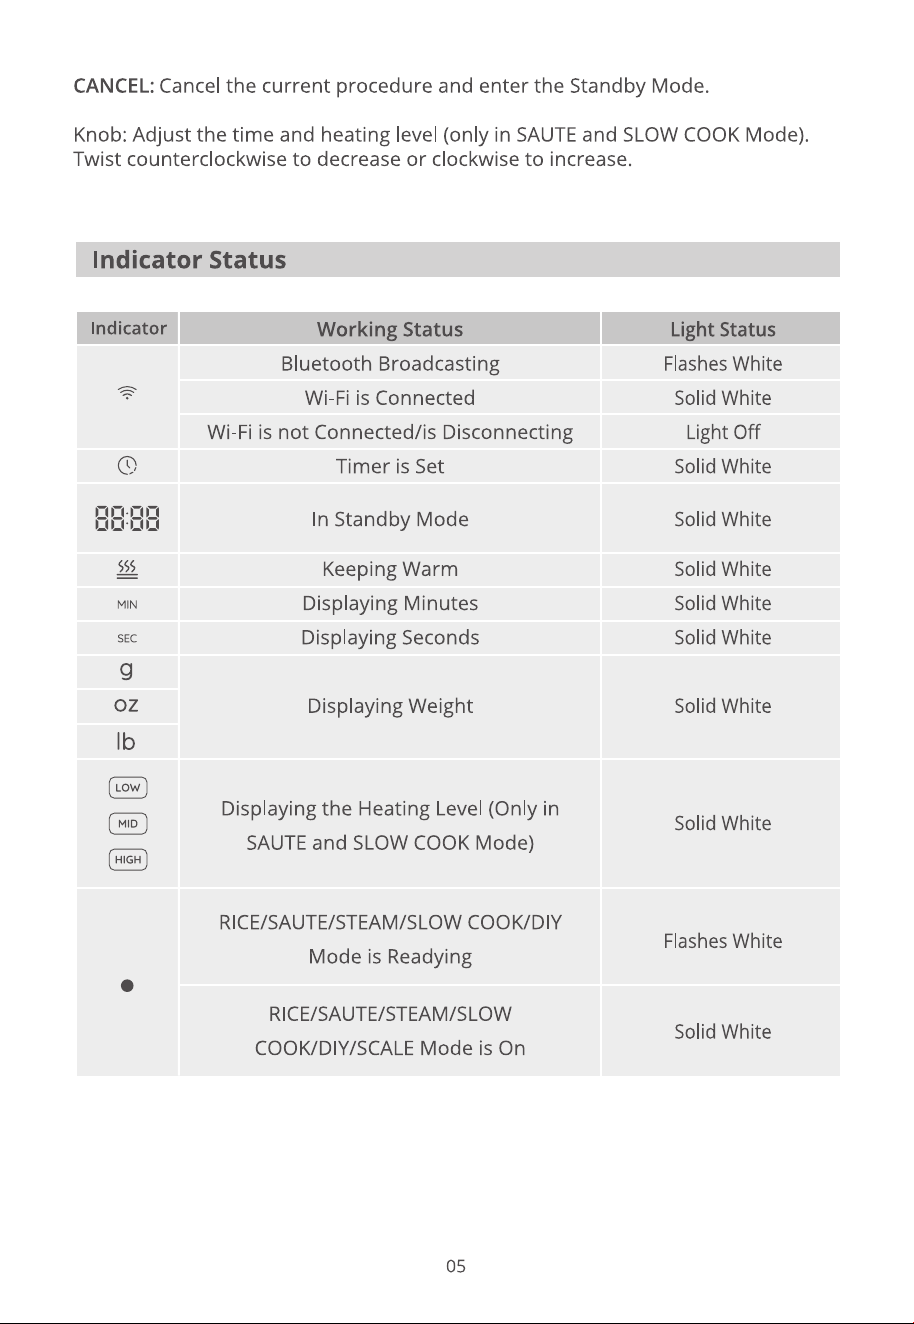914x1324 pixels.
Task: Select the MIN indicator symbol
Action: (x=127, y=604)
